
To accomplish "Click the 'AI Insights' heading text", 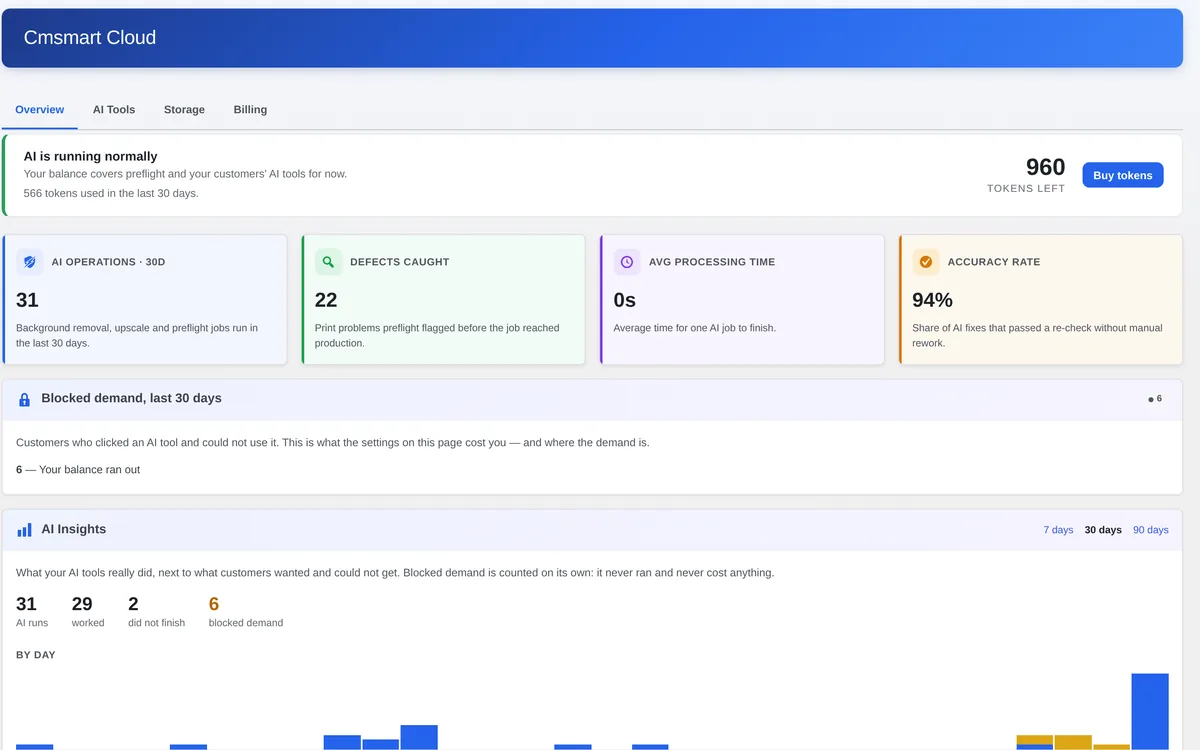I will click(x=74, y=529).
